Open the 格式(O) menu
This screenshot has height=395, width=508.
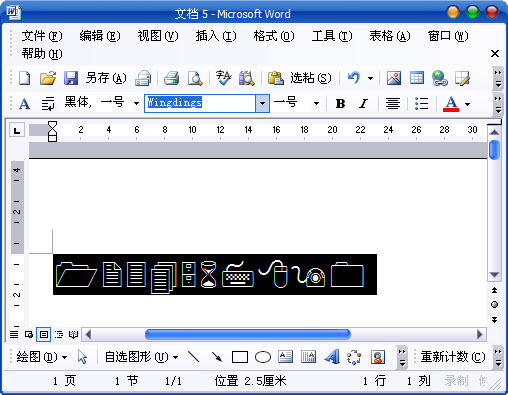click(x=274, y=36)
